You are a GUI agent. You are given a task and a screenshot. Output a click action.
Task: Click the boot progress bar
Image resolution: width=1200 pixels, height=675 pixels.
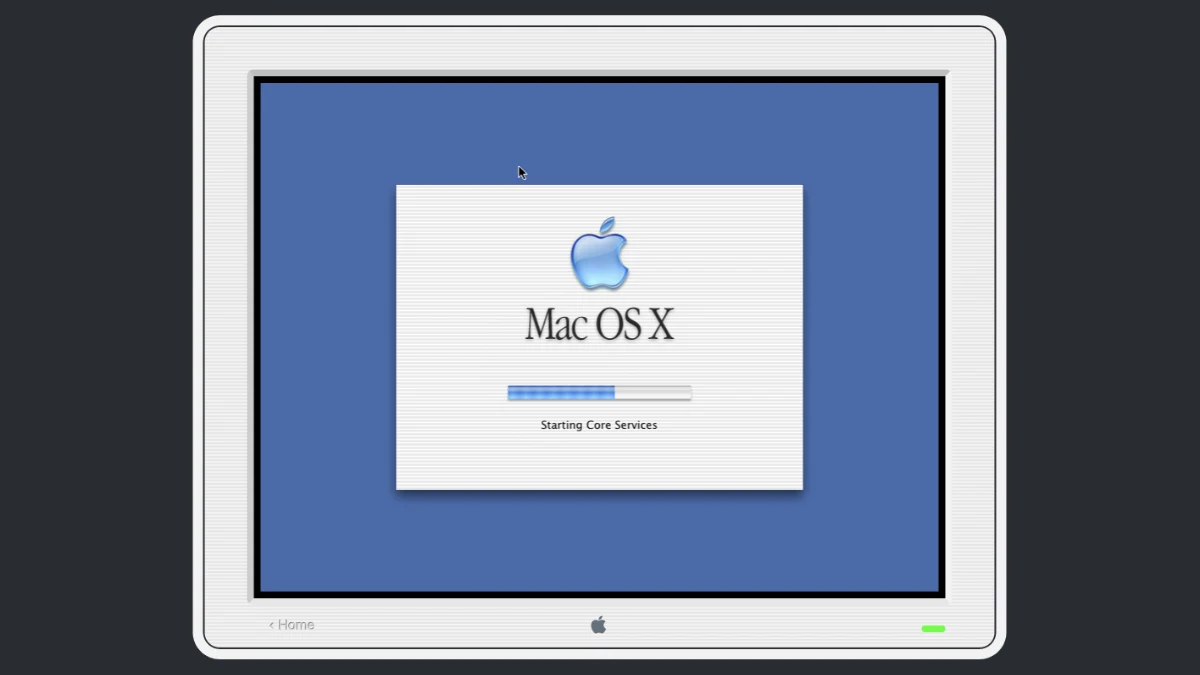click(599, 393)
